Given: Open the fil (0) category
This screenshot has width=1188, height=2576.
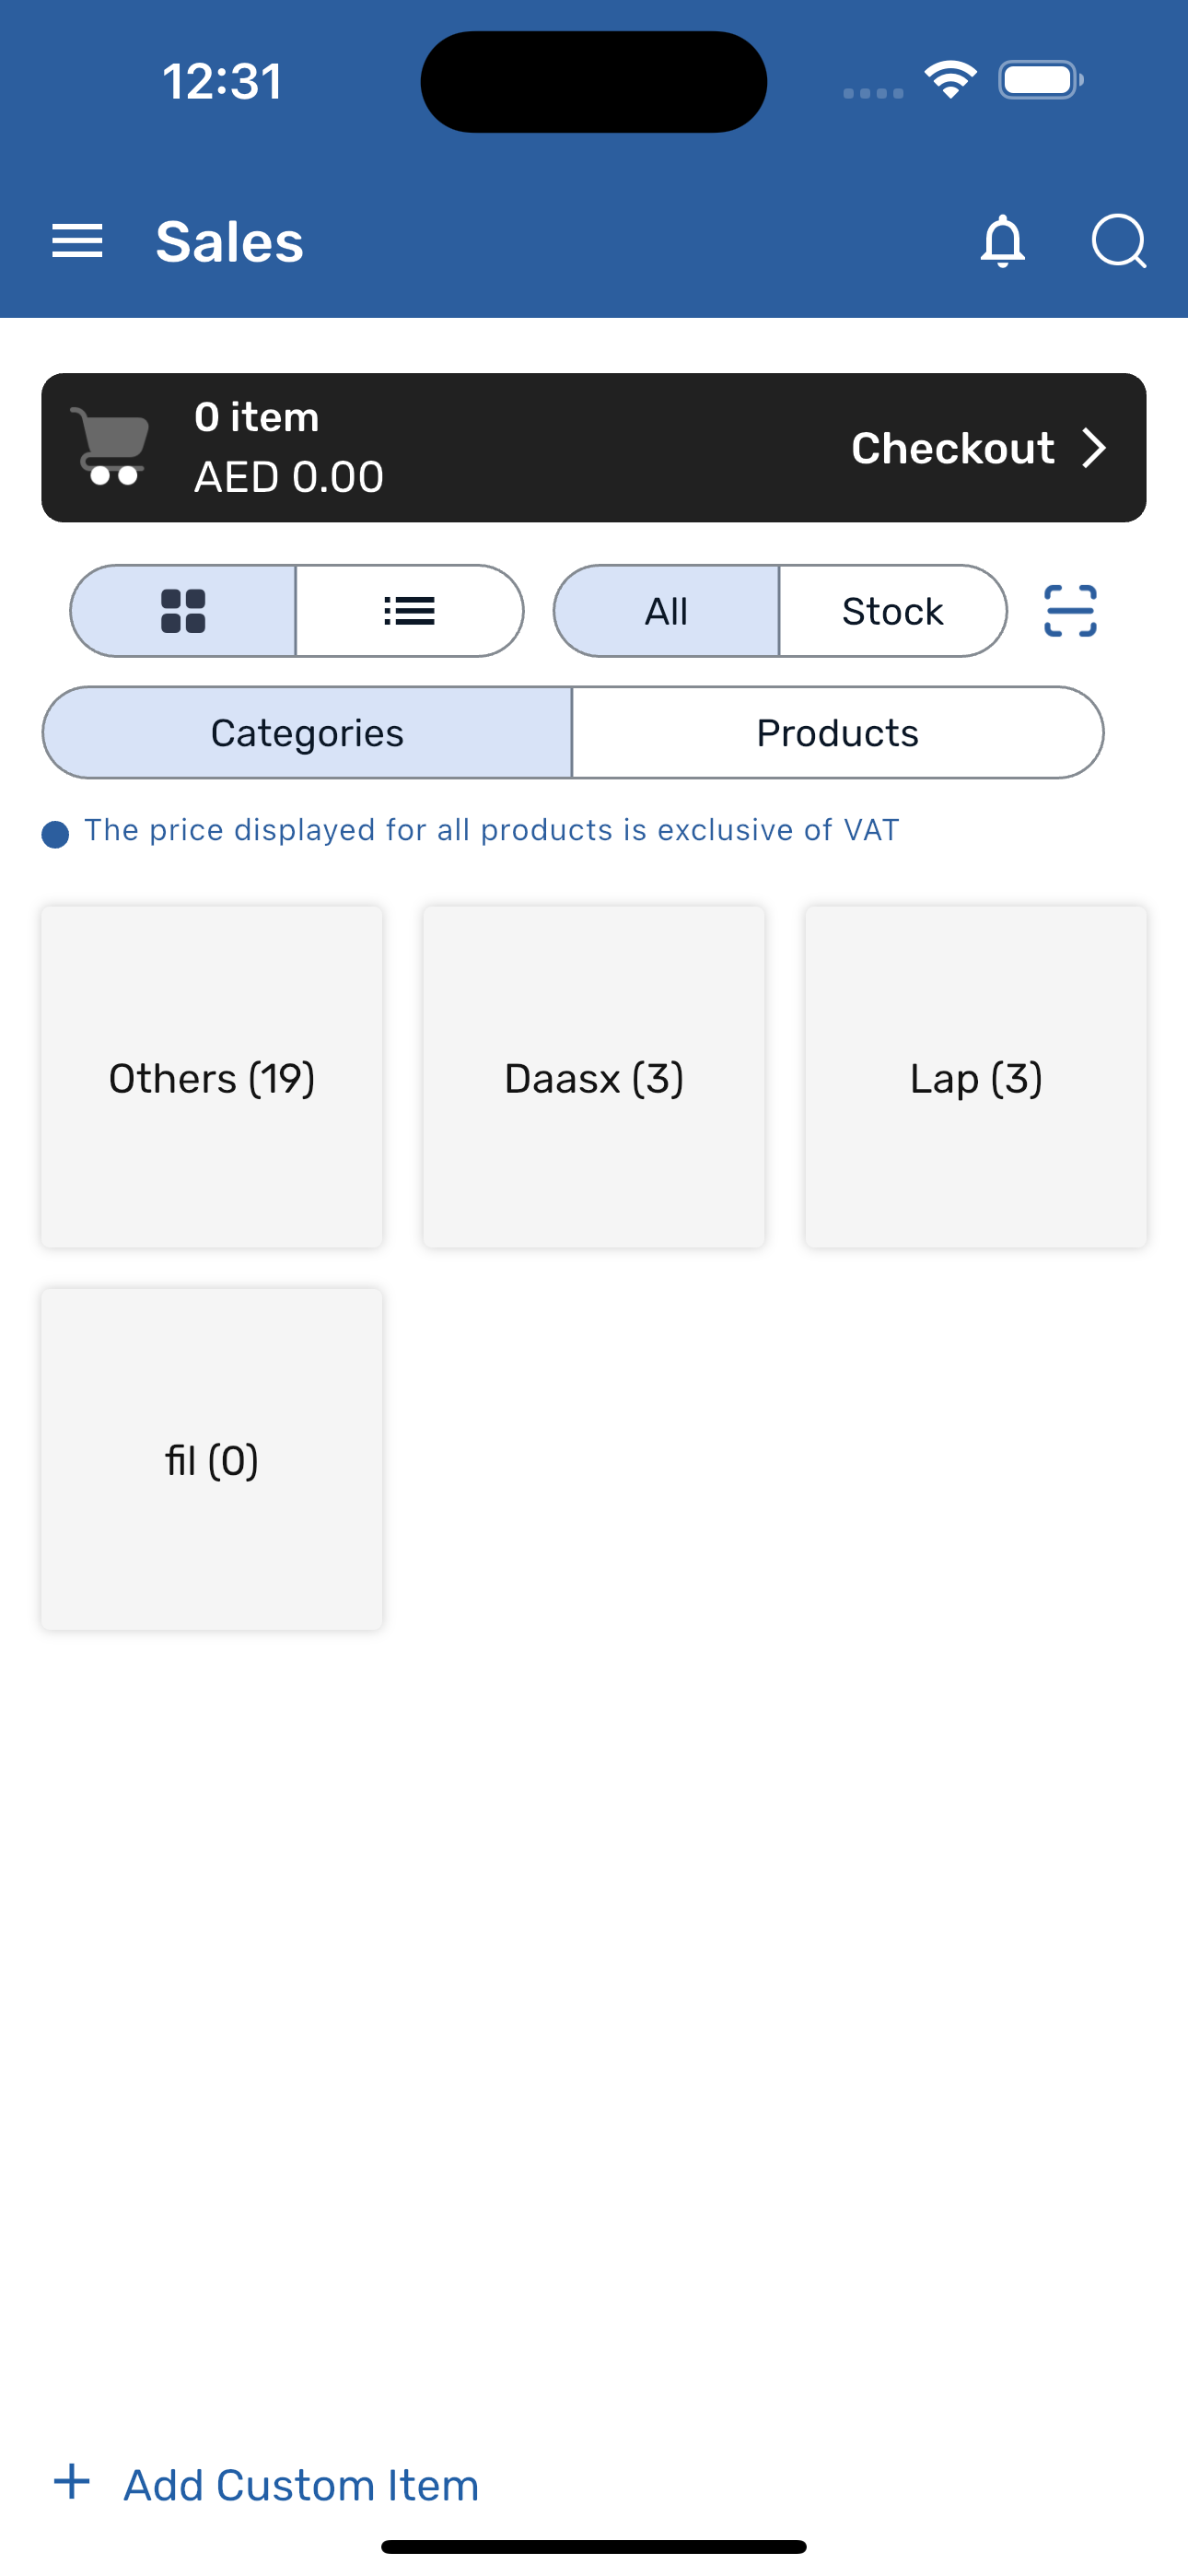Looking at the screenshot, I should point(212,1459).
